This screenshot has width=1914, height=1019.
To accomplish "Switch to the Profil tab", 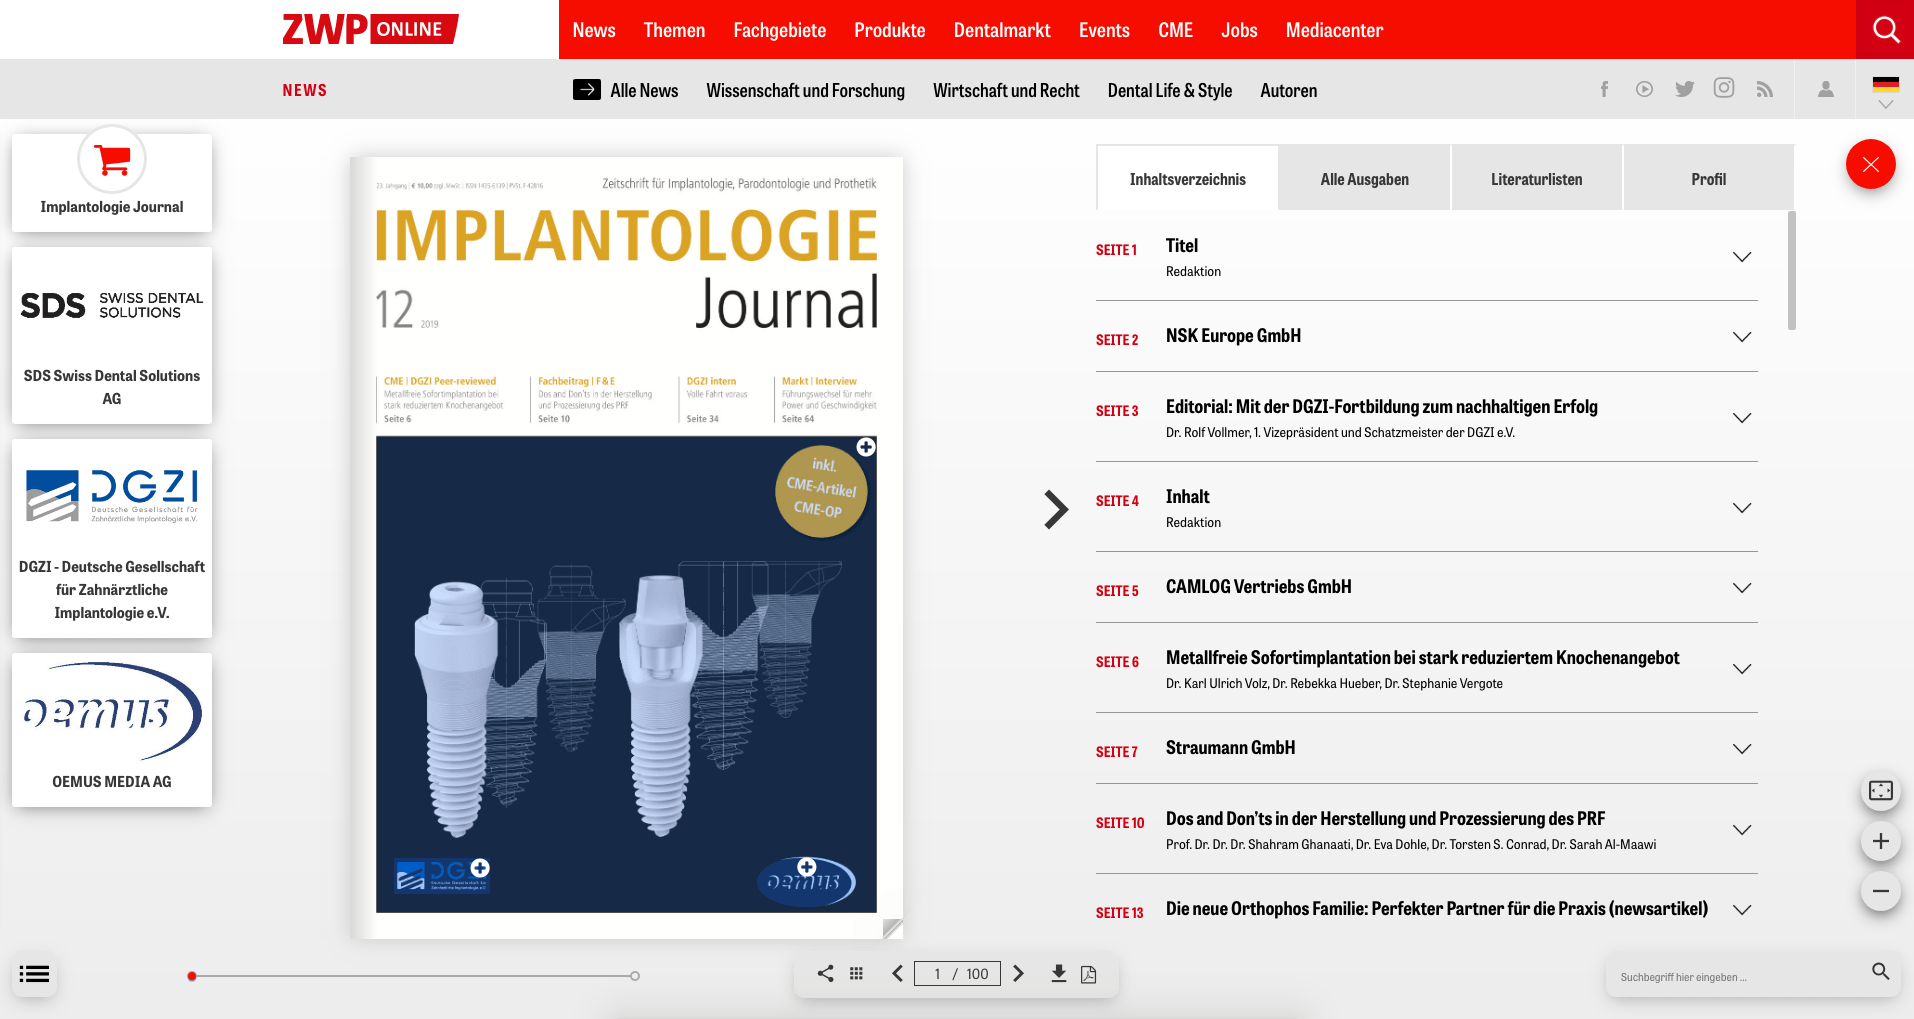I will tap(1708, 179).
